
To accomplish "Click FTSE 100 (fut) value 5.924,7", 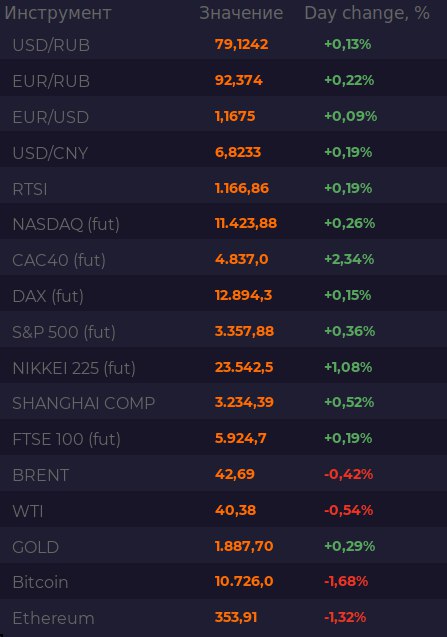I will pyautogui.click(x=241, y=438).
